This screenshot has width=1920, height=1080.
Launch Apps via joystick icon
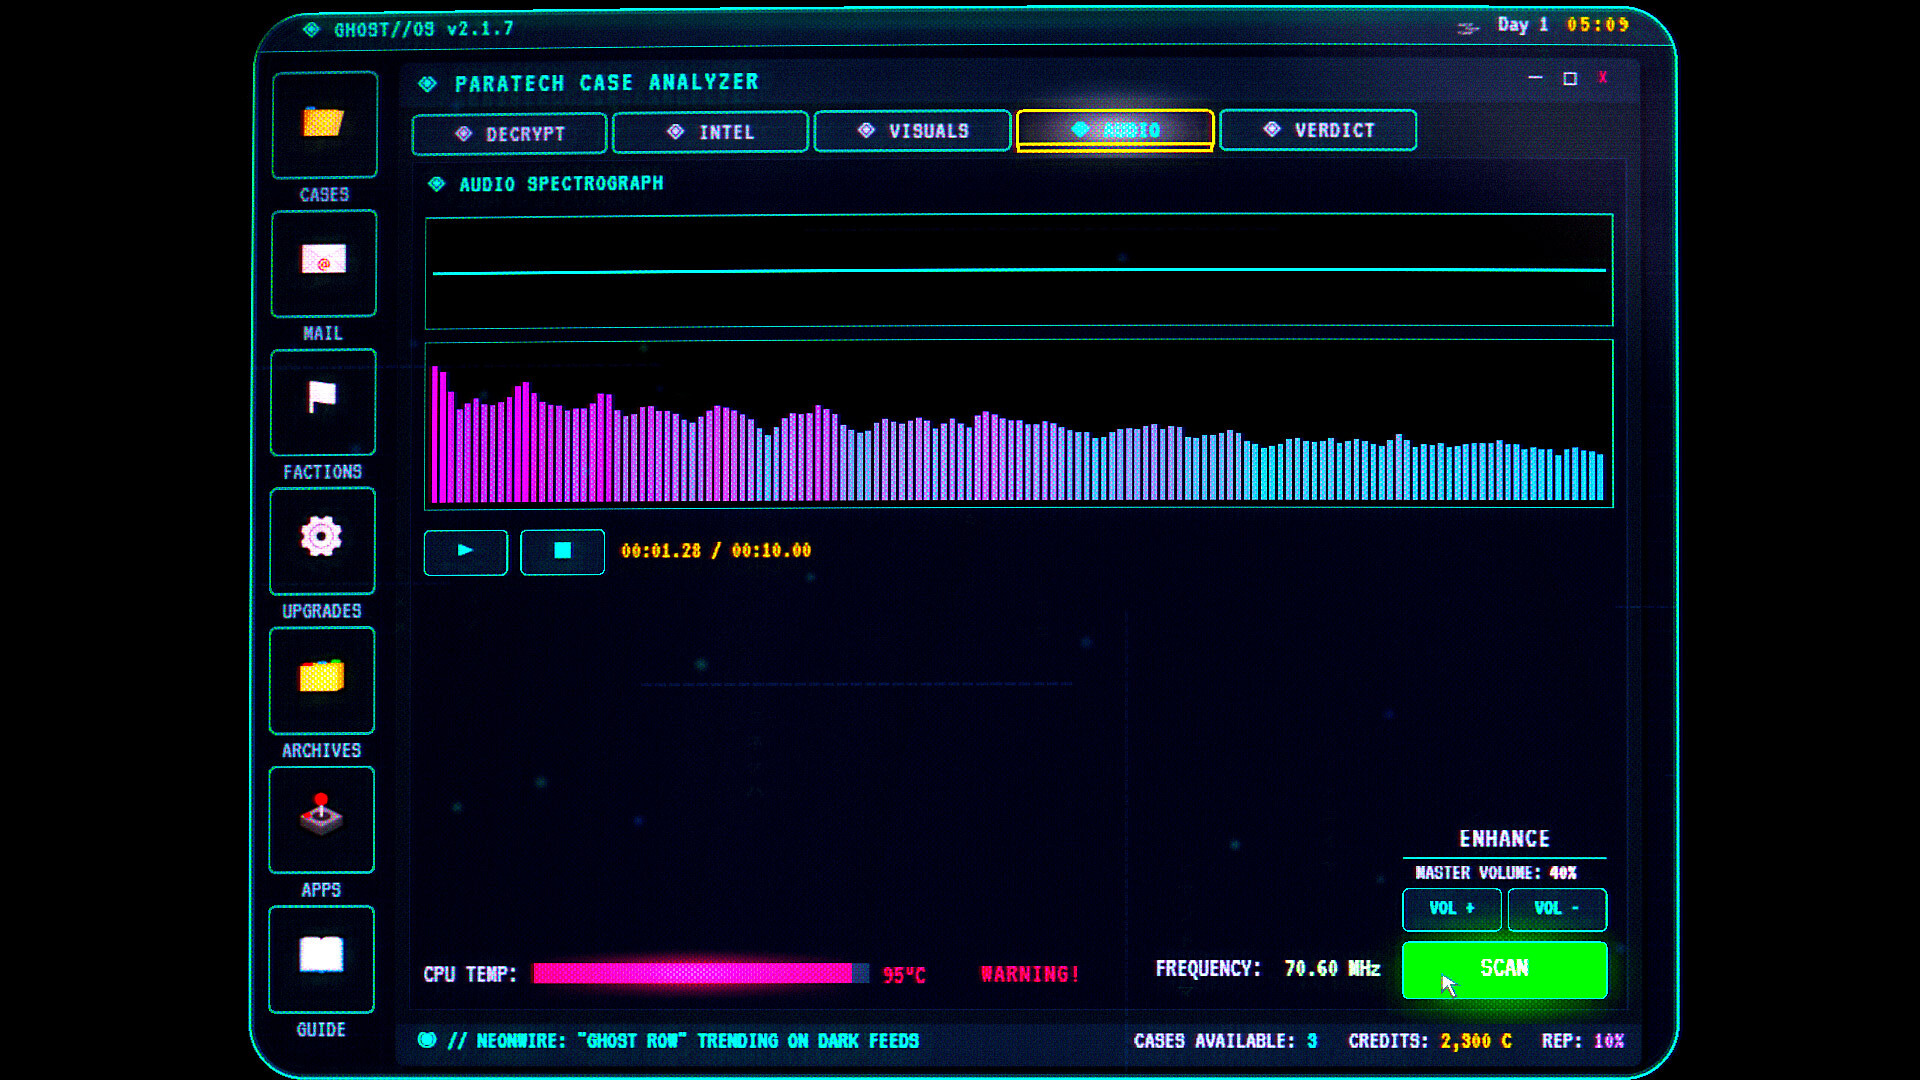[321, 818]
